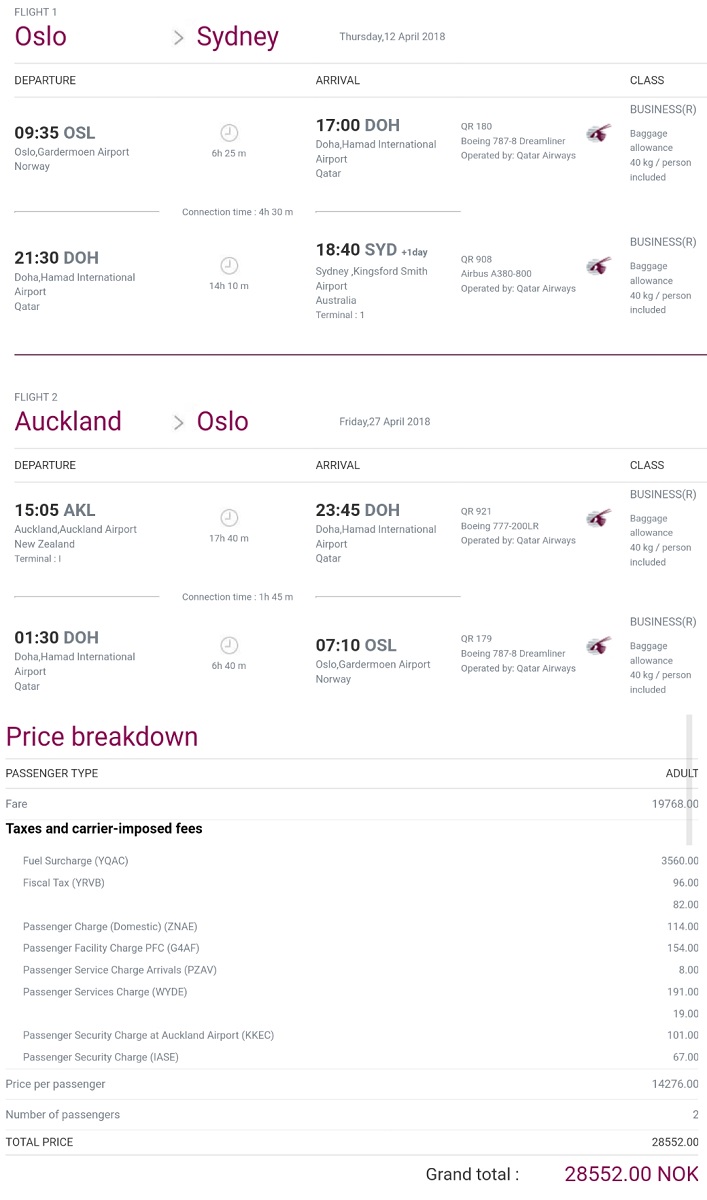Click the arrow between Auckland and Oslo

(179, 423)
